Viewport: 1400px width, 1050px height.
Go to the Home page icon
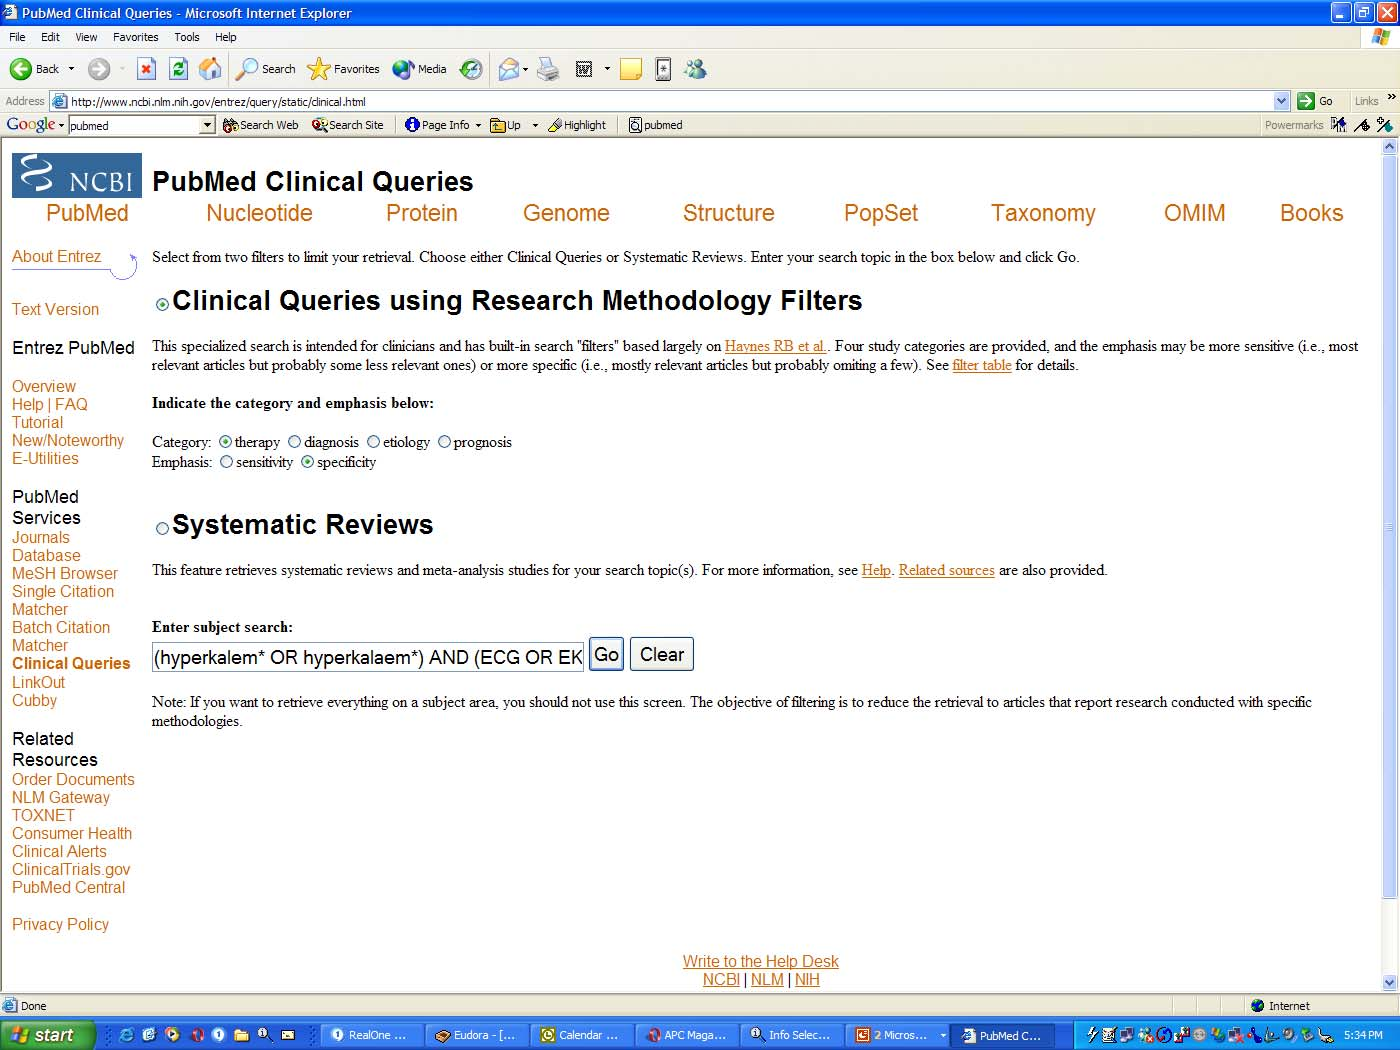click(x=210, y=69)
